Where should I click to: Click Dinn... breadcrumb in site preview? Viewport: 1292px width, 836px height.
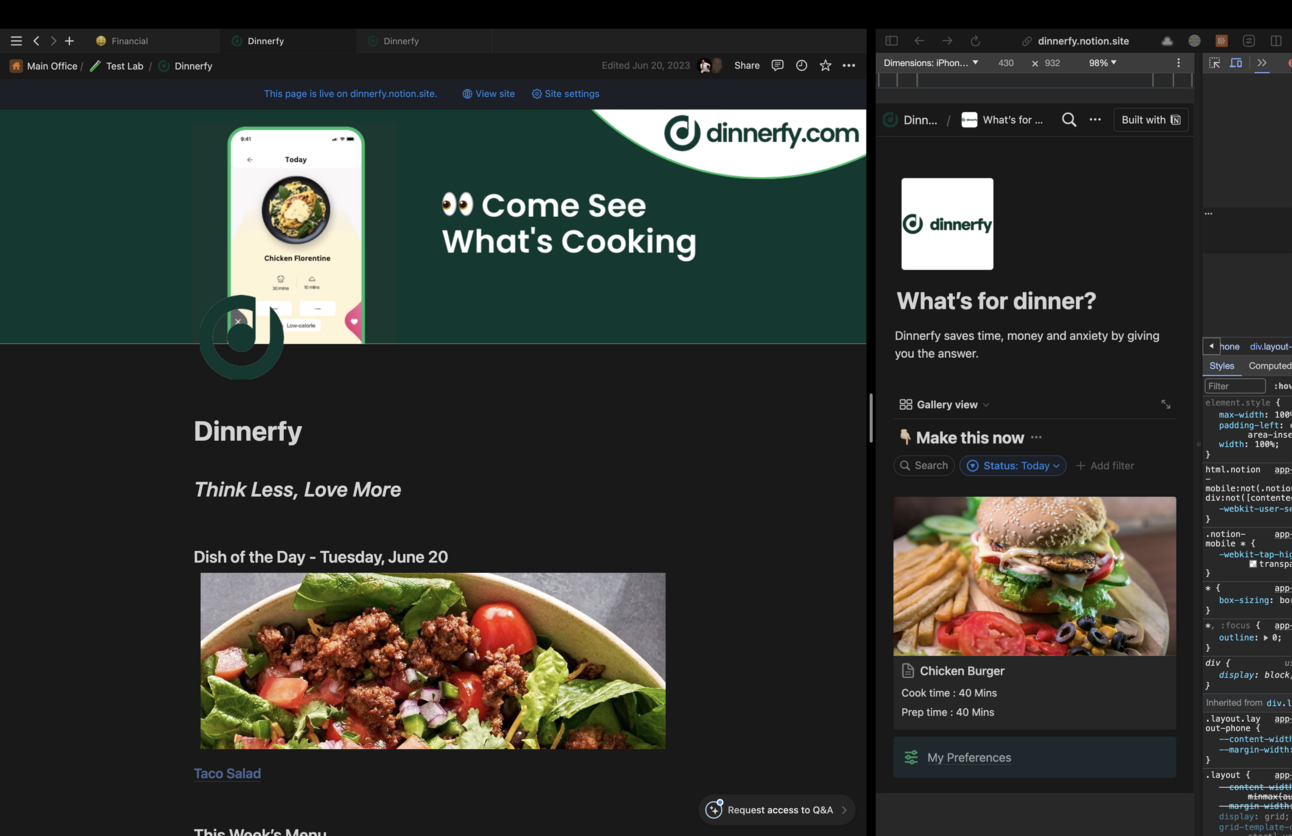tap(911, 120)
